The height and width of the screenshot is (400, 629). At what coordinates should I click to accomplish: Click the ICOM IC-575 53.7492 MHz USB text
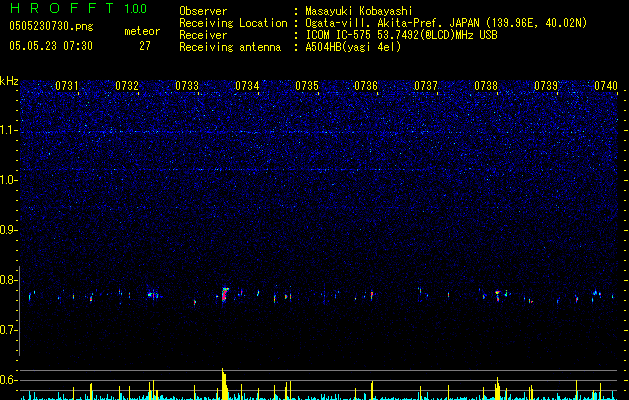coord(401,35)
